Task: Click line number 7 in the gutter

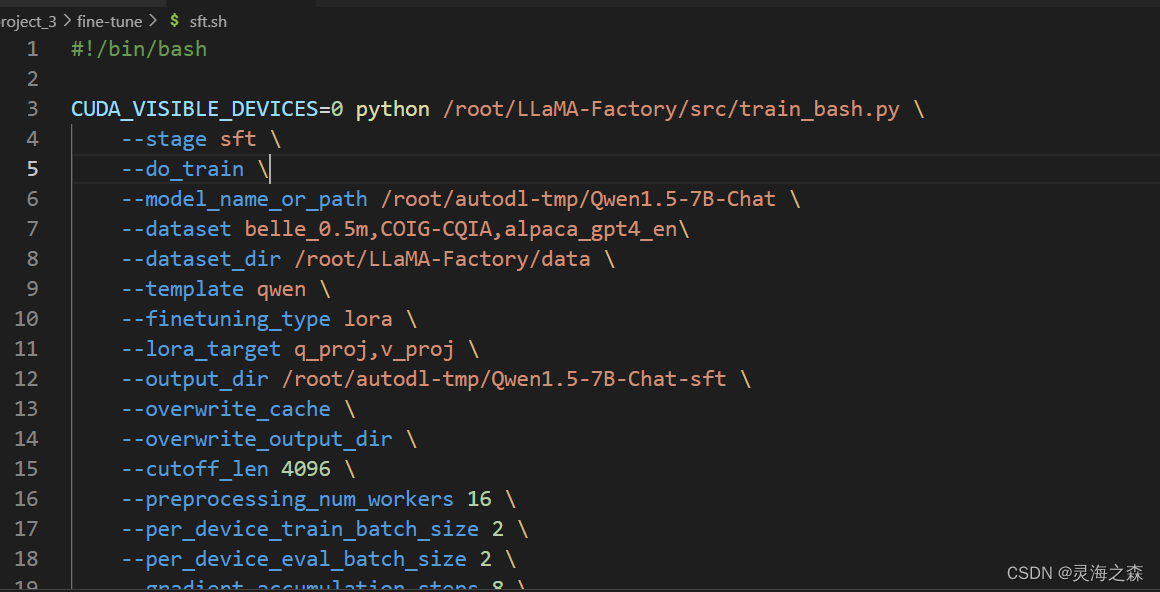Action: pos(32,229)
